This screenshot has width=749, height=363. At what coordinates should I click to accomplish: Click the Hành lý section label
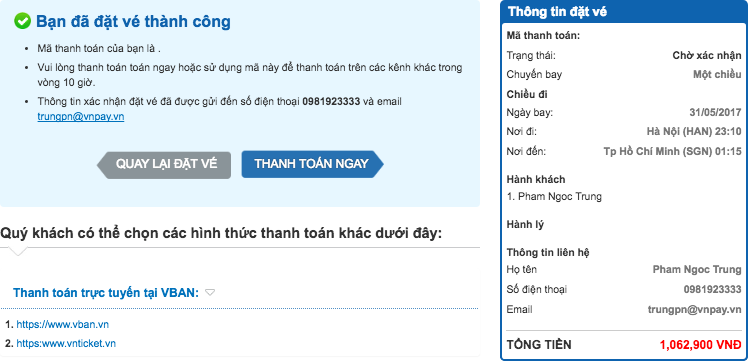[x=525, y=224]
